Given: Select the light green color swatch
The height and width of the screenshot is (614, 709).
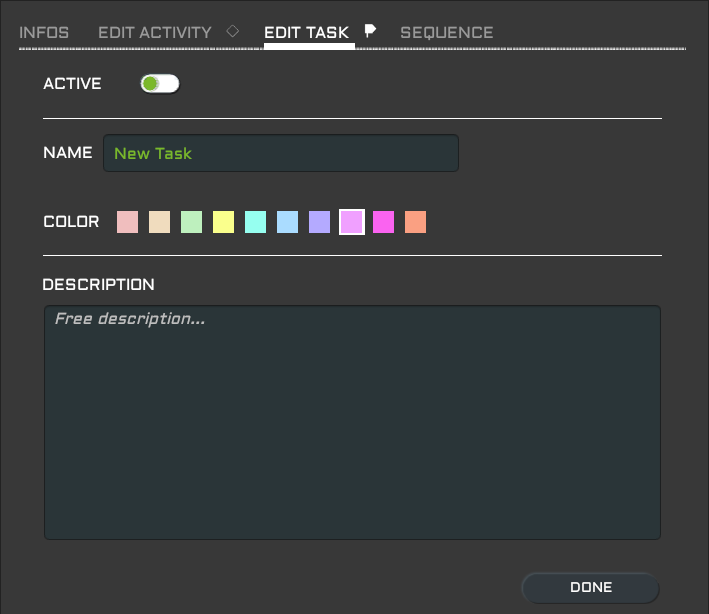Looking at the screenshot, I should [192, 222].
